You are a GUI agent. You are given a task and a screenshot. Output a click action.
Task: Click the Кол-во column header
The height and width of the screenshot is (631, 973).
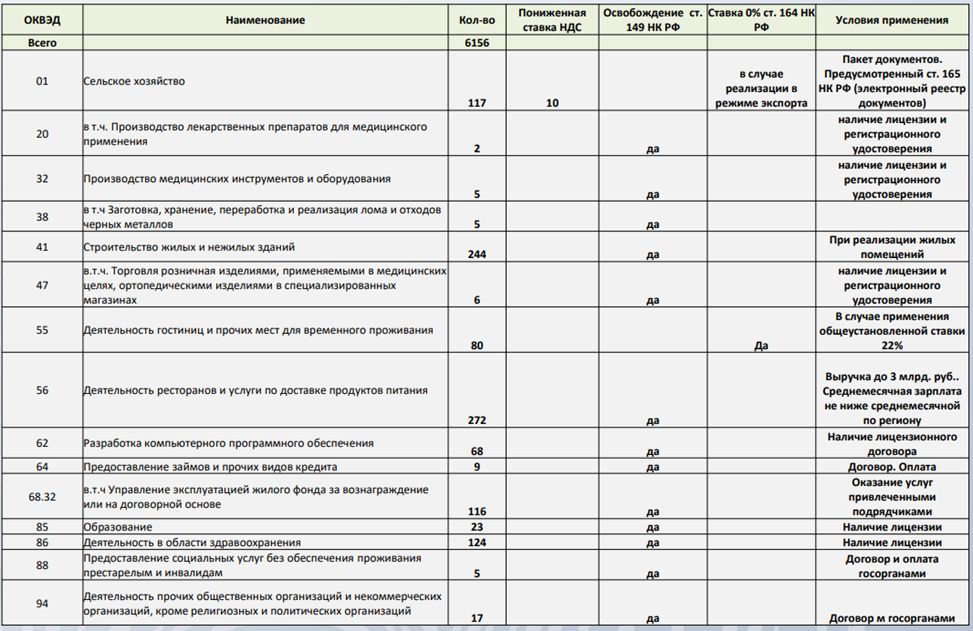476,20
